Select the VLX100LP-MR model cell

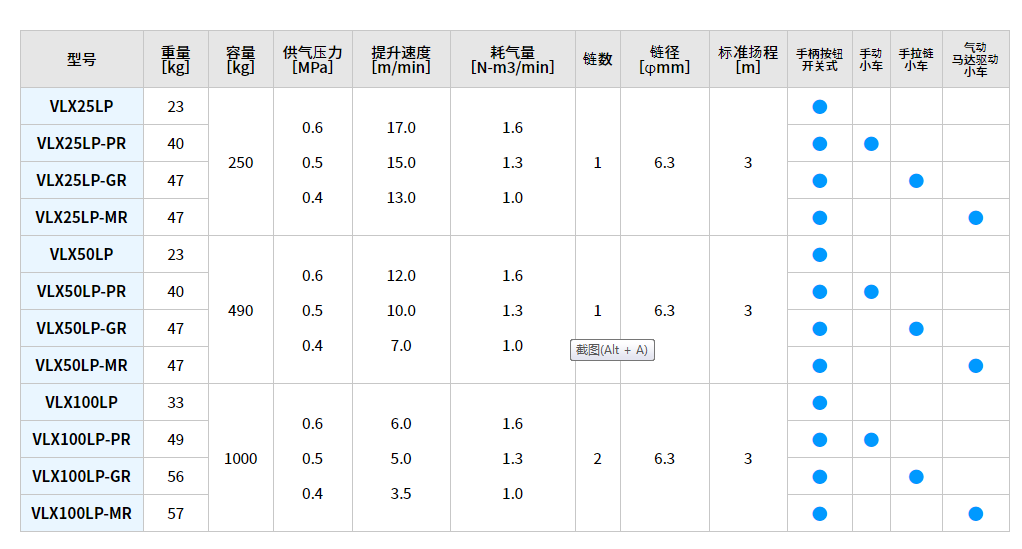(81, 514)
